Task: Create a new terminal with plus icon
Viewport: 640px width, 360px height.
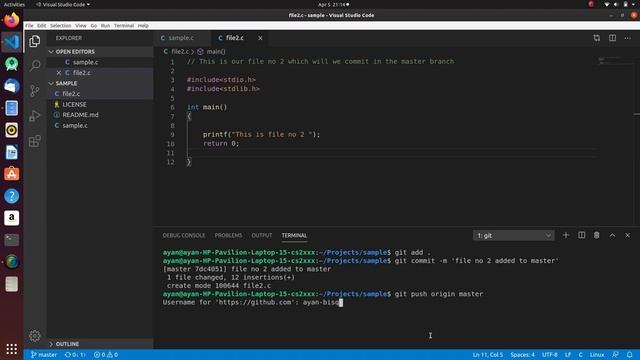Action: tap(566, 235)
